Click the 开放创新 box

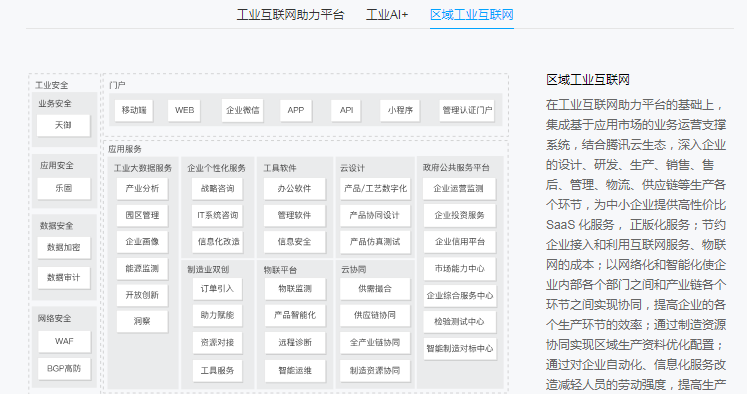[x=142, y=295]
